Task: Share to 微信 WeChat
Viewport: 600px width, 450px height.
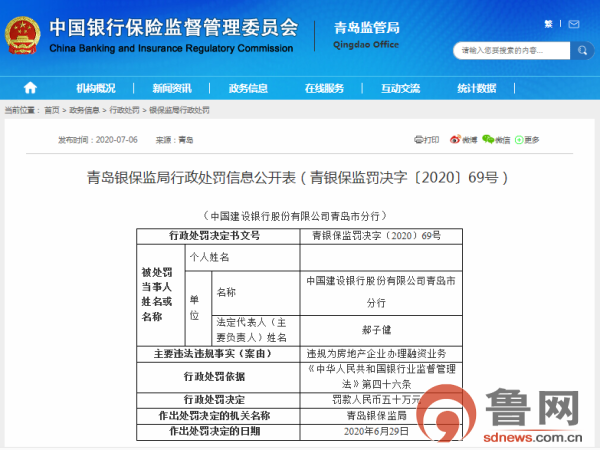Action: [496, 140]
